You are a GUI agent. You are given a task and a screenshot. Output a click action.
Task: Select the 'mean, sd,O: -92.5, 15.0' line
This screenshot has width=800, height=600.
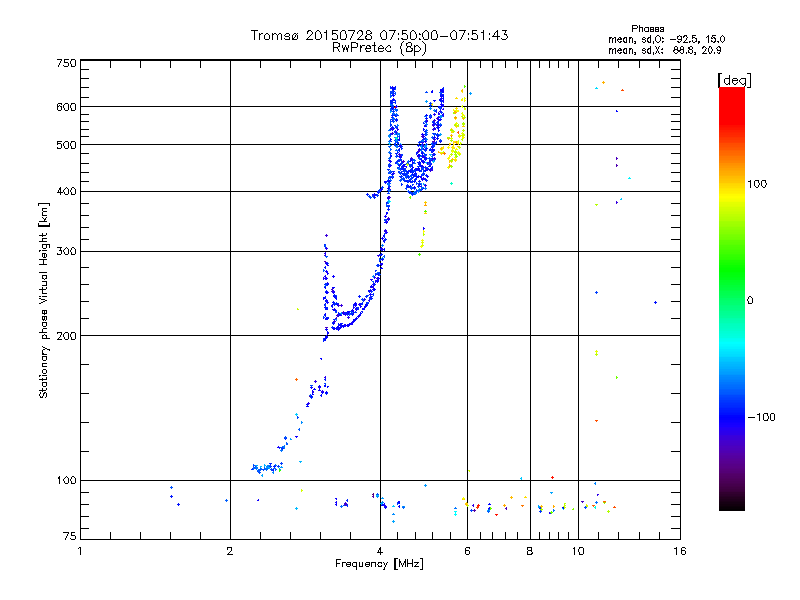pos(666,39)
